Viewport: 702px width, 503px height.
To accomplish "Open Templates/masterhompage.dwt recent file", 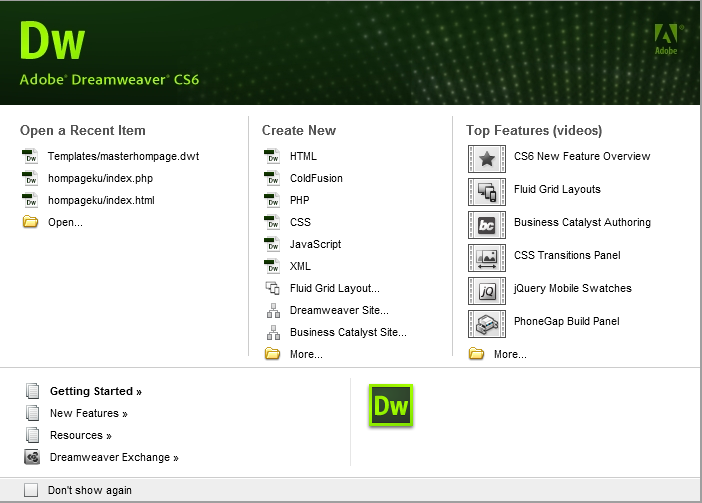I will [x=124, y=156].
